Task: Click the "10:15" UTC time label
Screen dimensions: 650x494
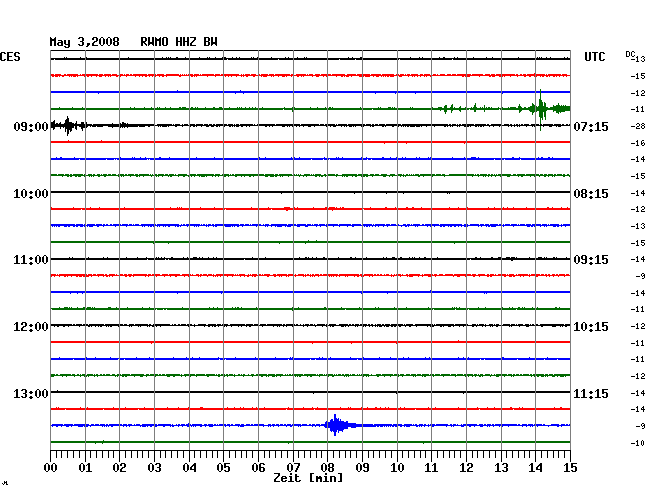Action: click(x=591, y=327)
